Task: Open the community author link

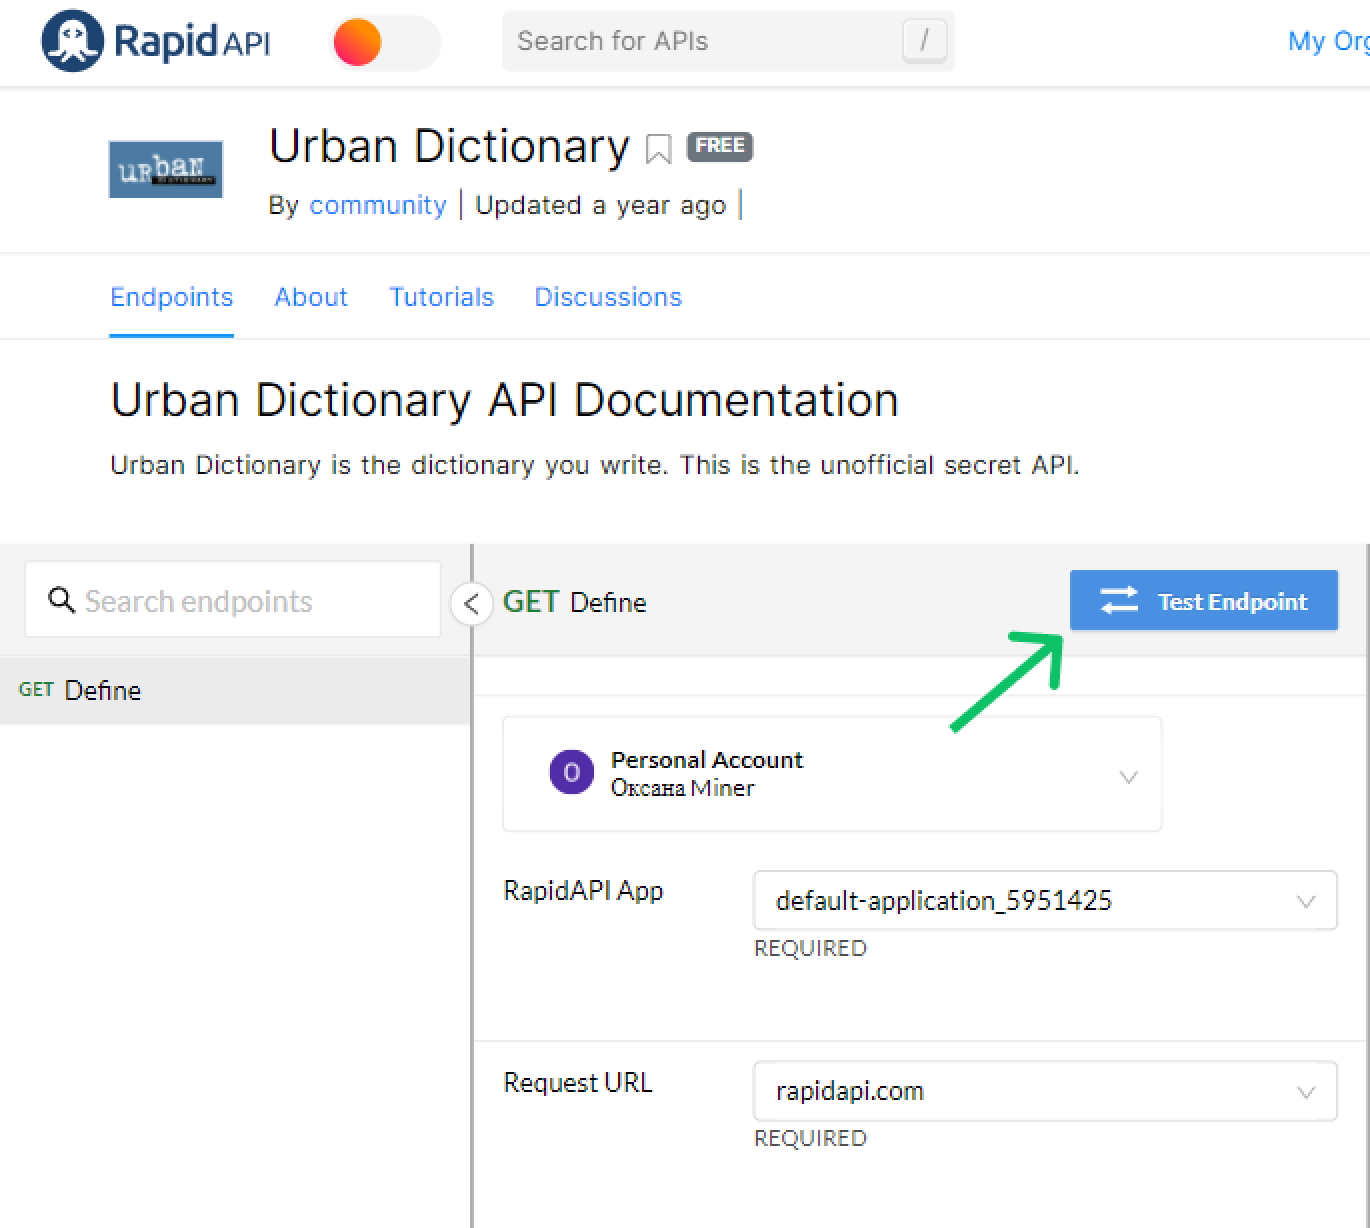Action: point(378,205)
